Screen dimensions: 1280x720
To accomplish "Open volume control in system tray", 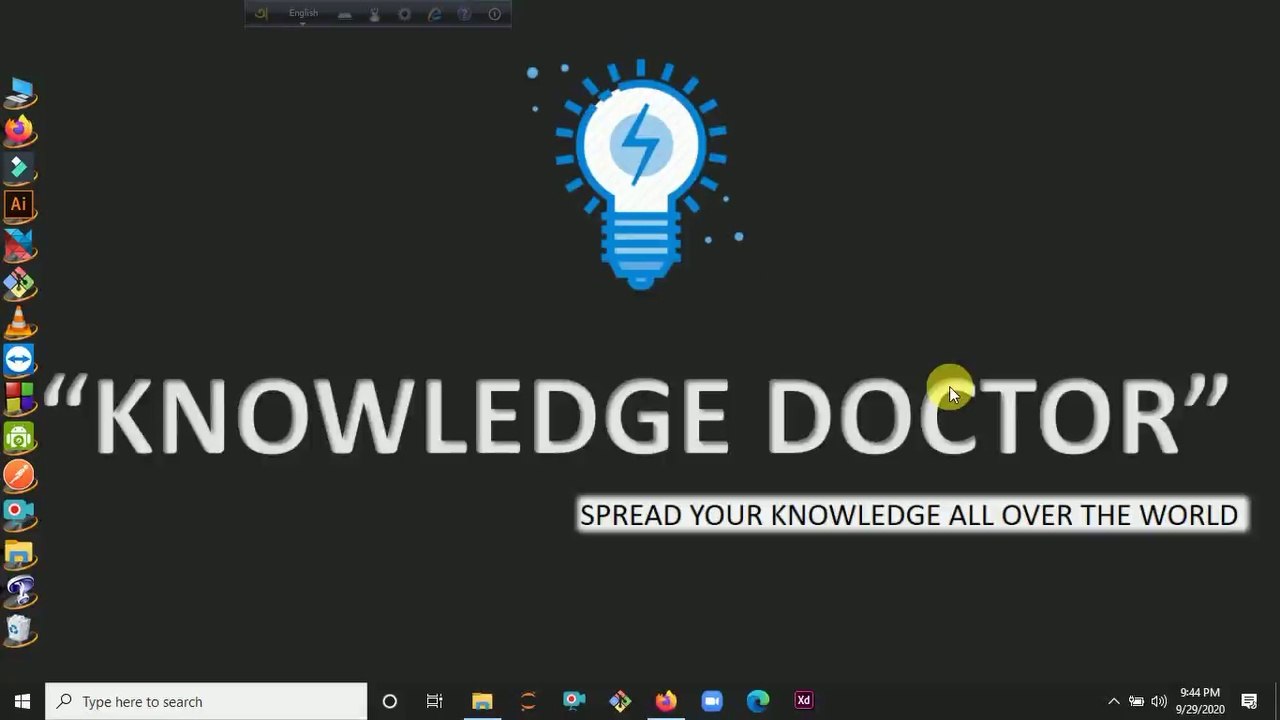I will pos(1159,701).
